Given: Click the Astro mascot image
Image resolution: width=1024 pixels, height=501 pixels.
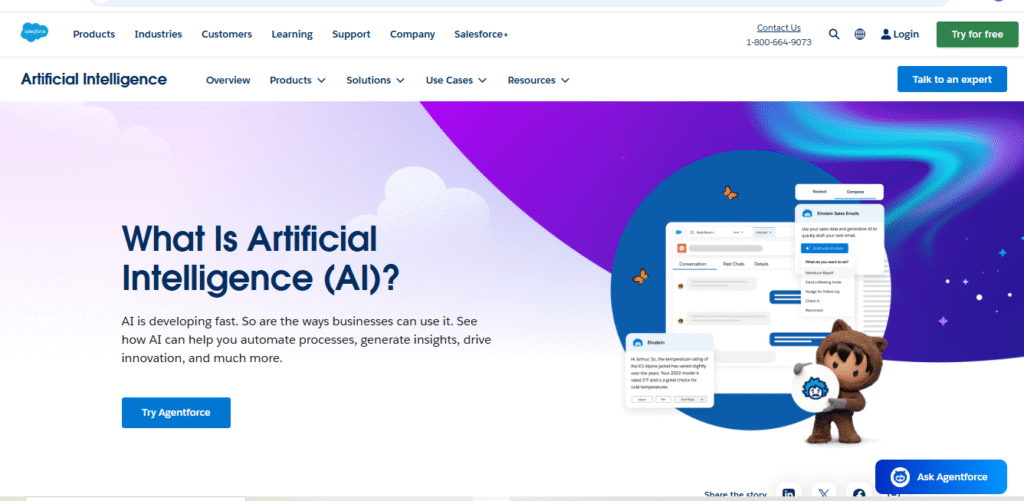Looking at the screenshot, I should coord(838,382).
